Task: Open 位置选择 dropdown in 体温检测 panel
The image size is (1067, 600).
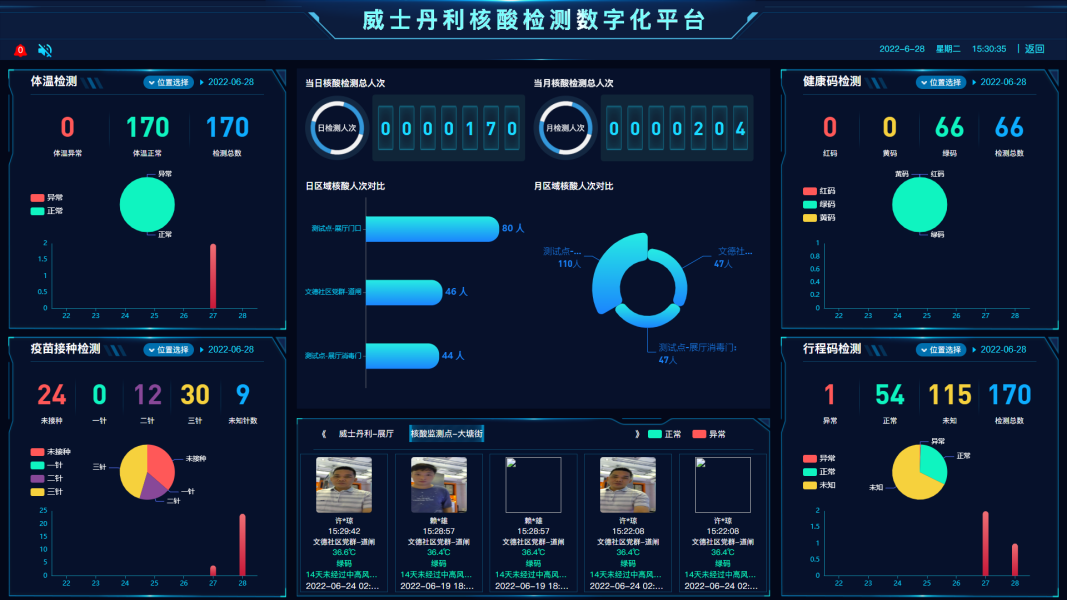Action: point(168,83)
